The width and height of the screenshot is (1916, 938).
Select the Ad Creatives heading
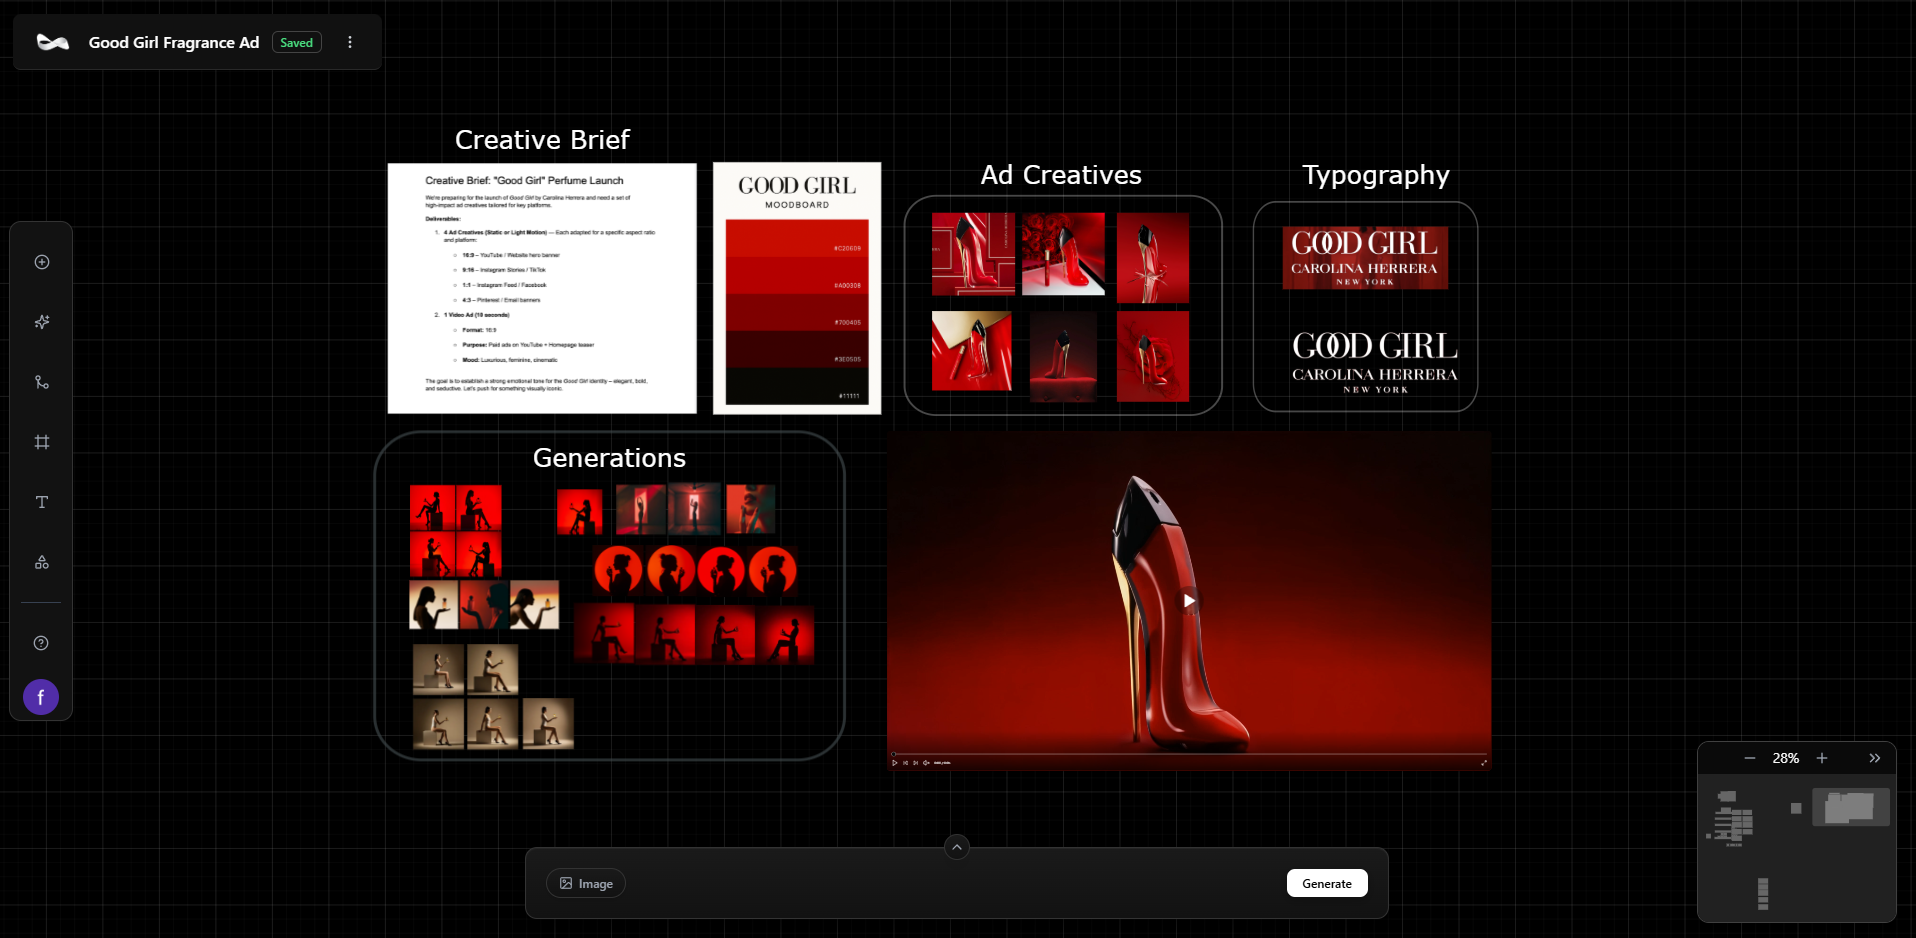coord(1061,175)
